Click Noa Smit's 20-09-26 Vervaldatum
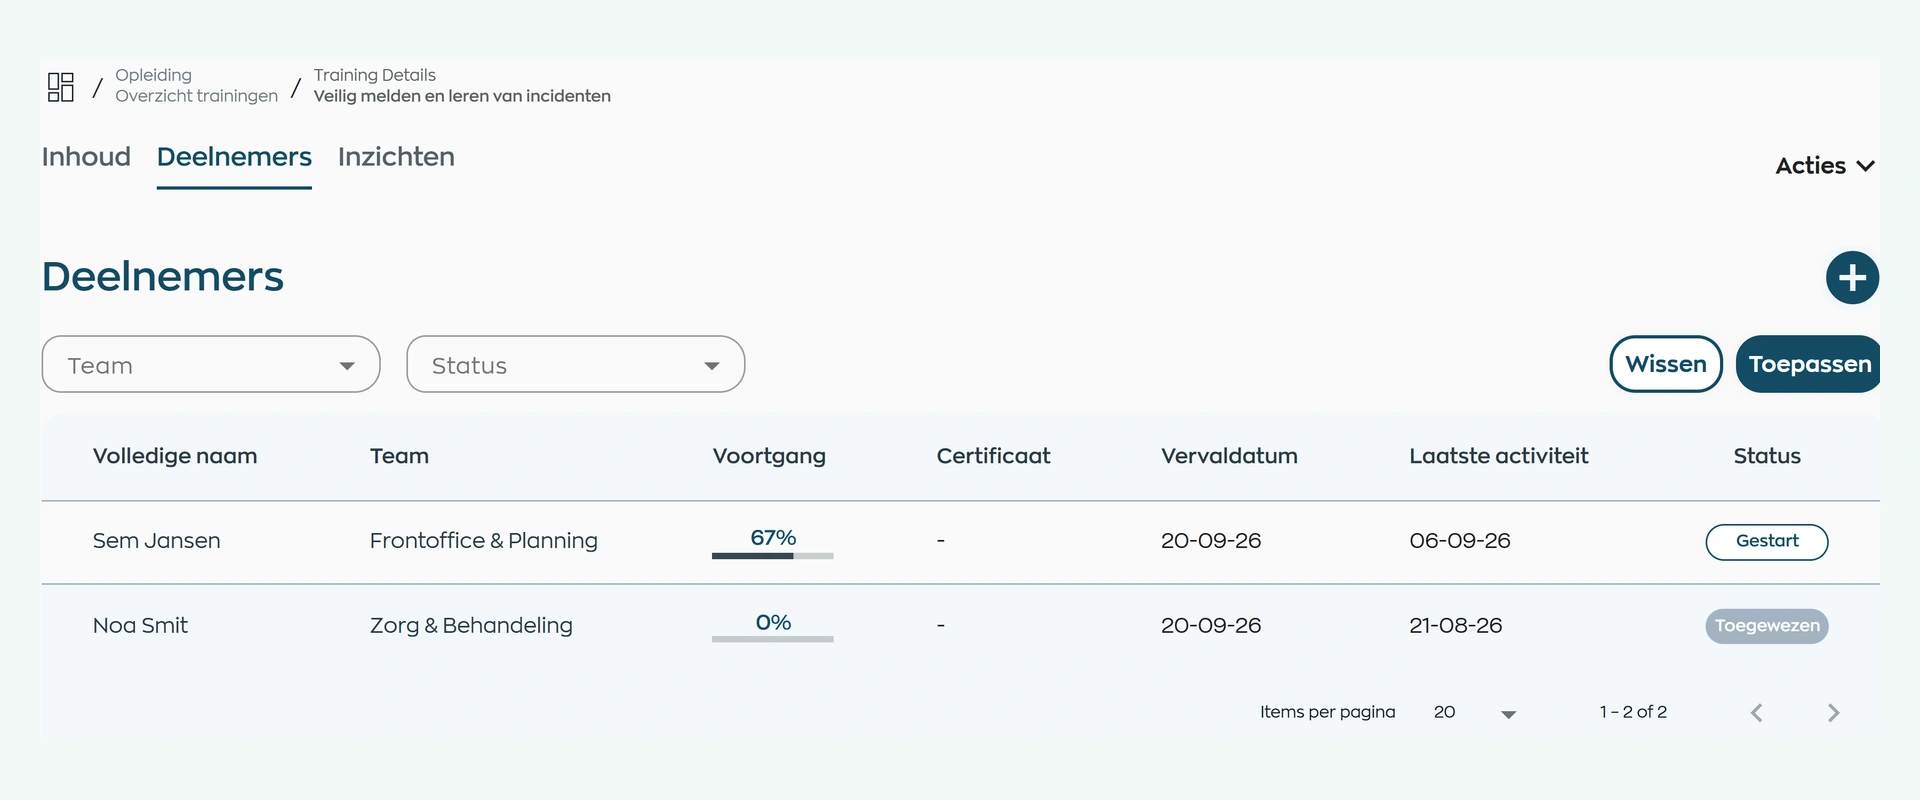The width and height of the screenshot is (1920, 800). (x=1211, y=626)
